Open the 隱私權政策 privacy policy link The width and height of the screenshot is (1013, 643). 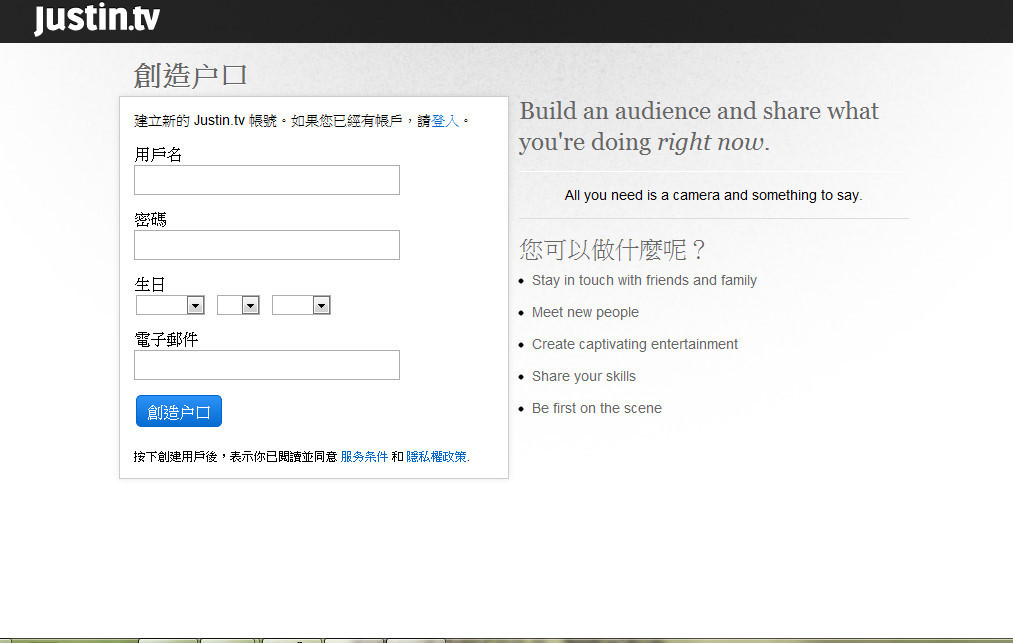[x=436, y=457]
